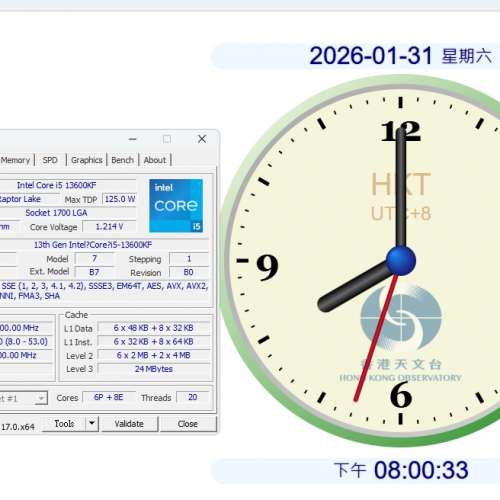Click the Level 3 value 24 MBytes
Image resolution: width=500 pixels, height=500 pixels.
coord(154,369)
